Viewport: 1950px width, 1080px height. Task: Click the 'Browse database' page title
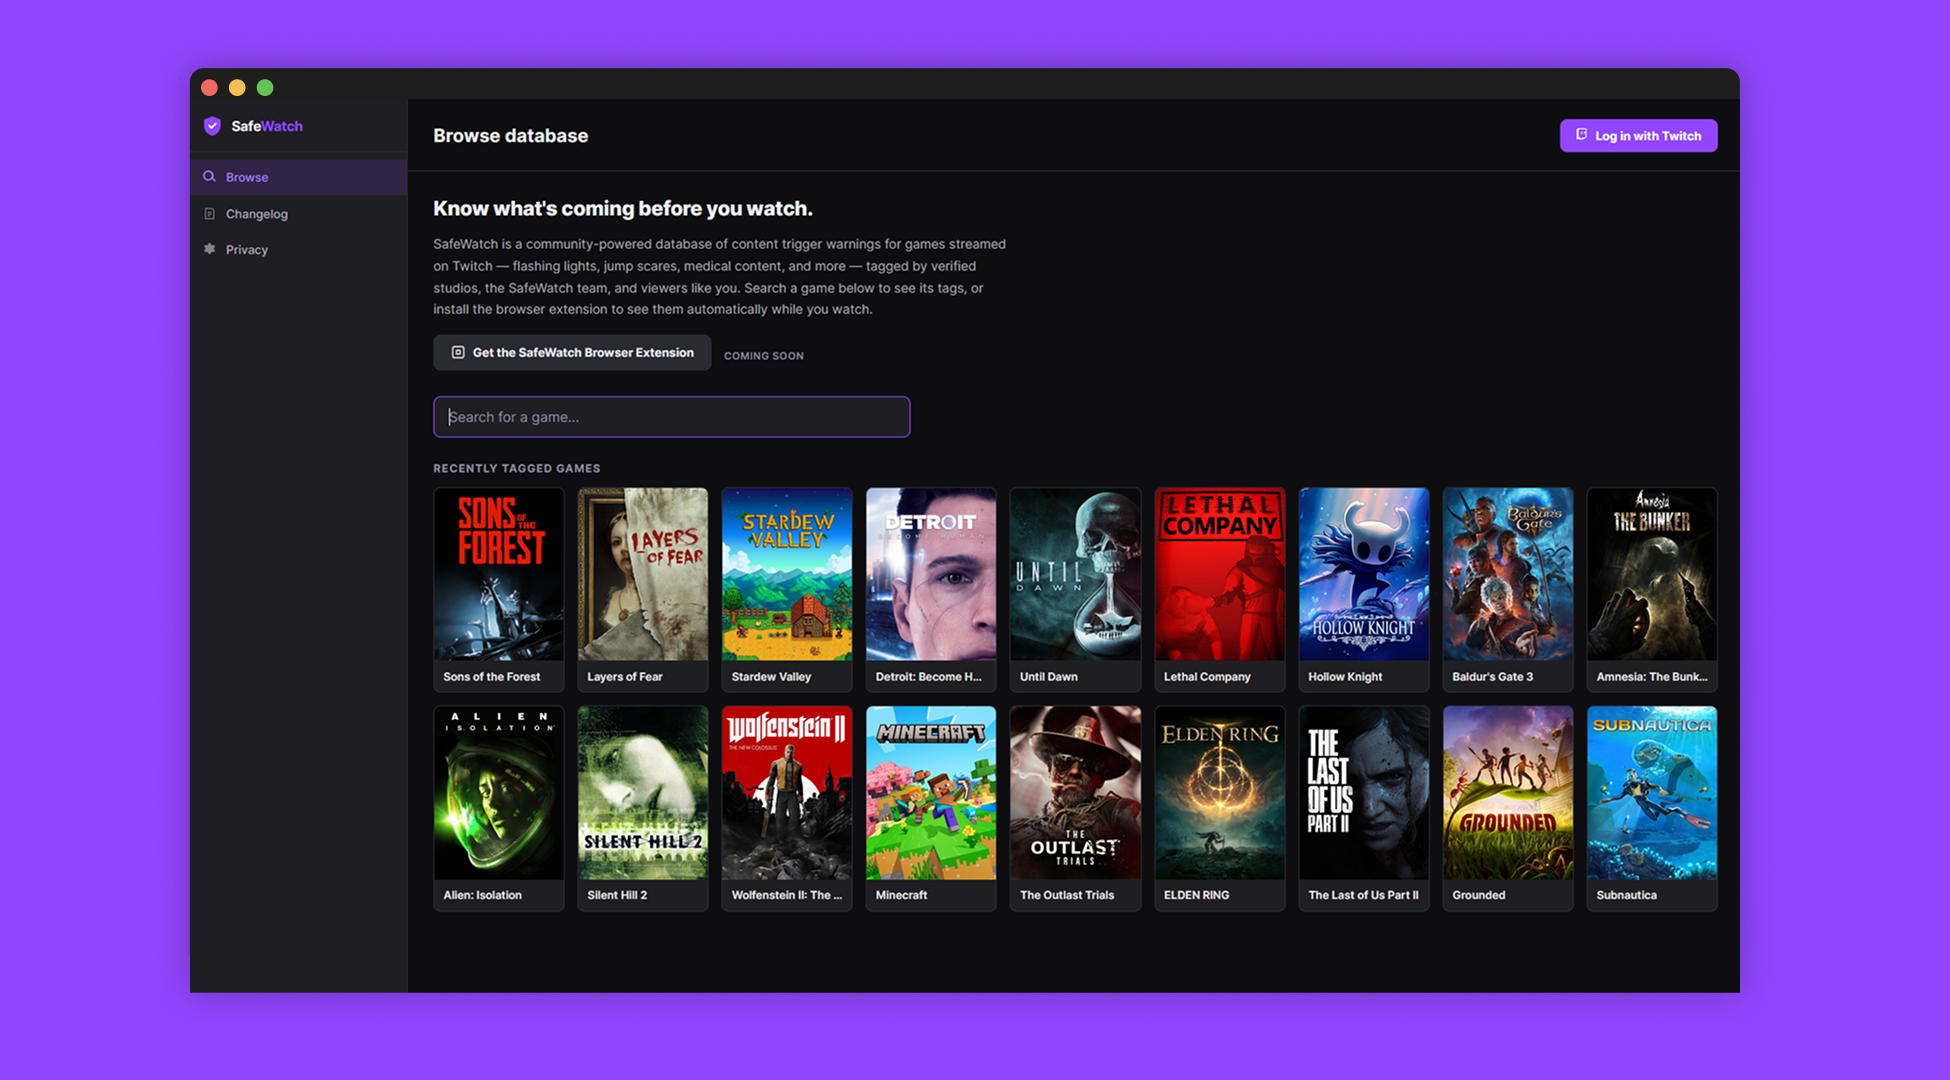tap(510, 136)
